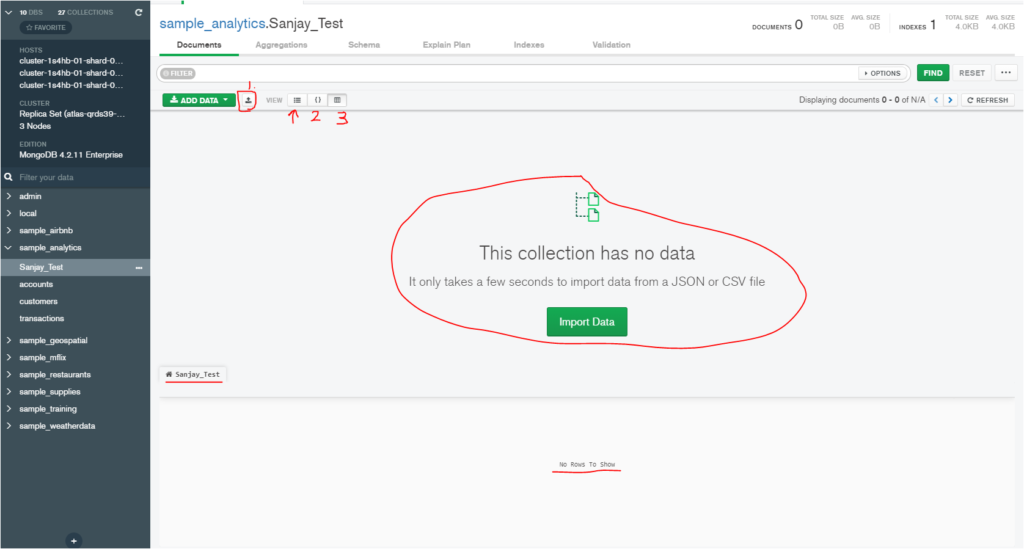The image size is (1024, 549).
Task: Select the transactions collection
Action: coord(42,319)
